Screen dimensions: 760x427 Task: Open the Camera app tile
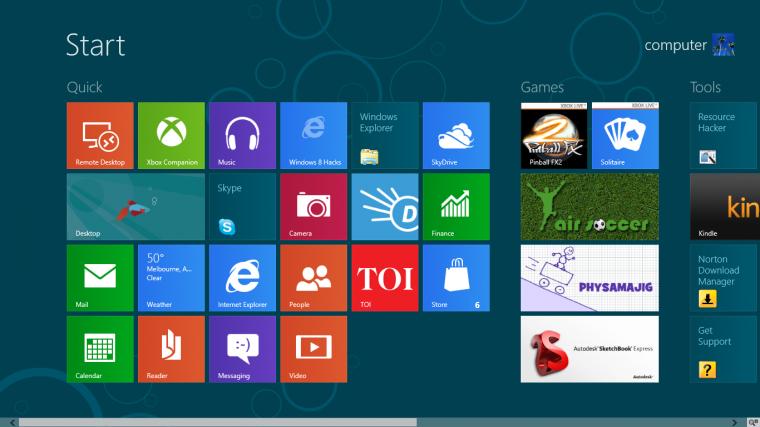tap(314, 207)
